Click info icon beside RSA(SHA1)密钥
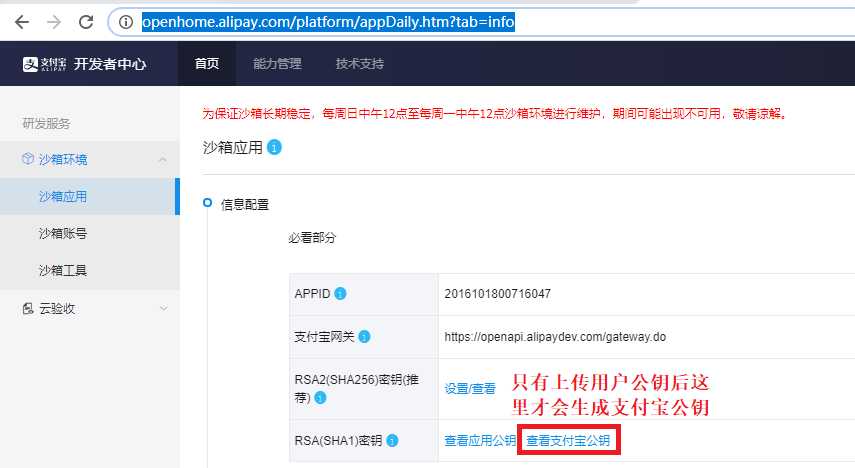Image resolution: width=855 pixels, height=468 pixels. tap(392, 441)
